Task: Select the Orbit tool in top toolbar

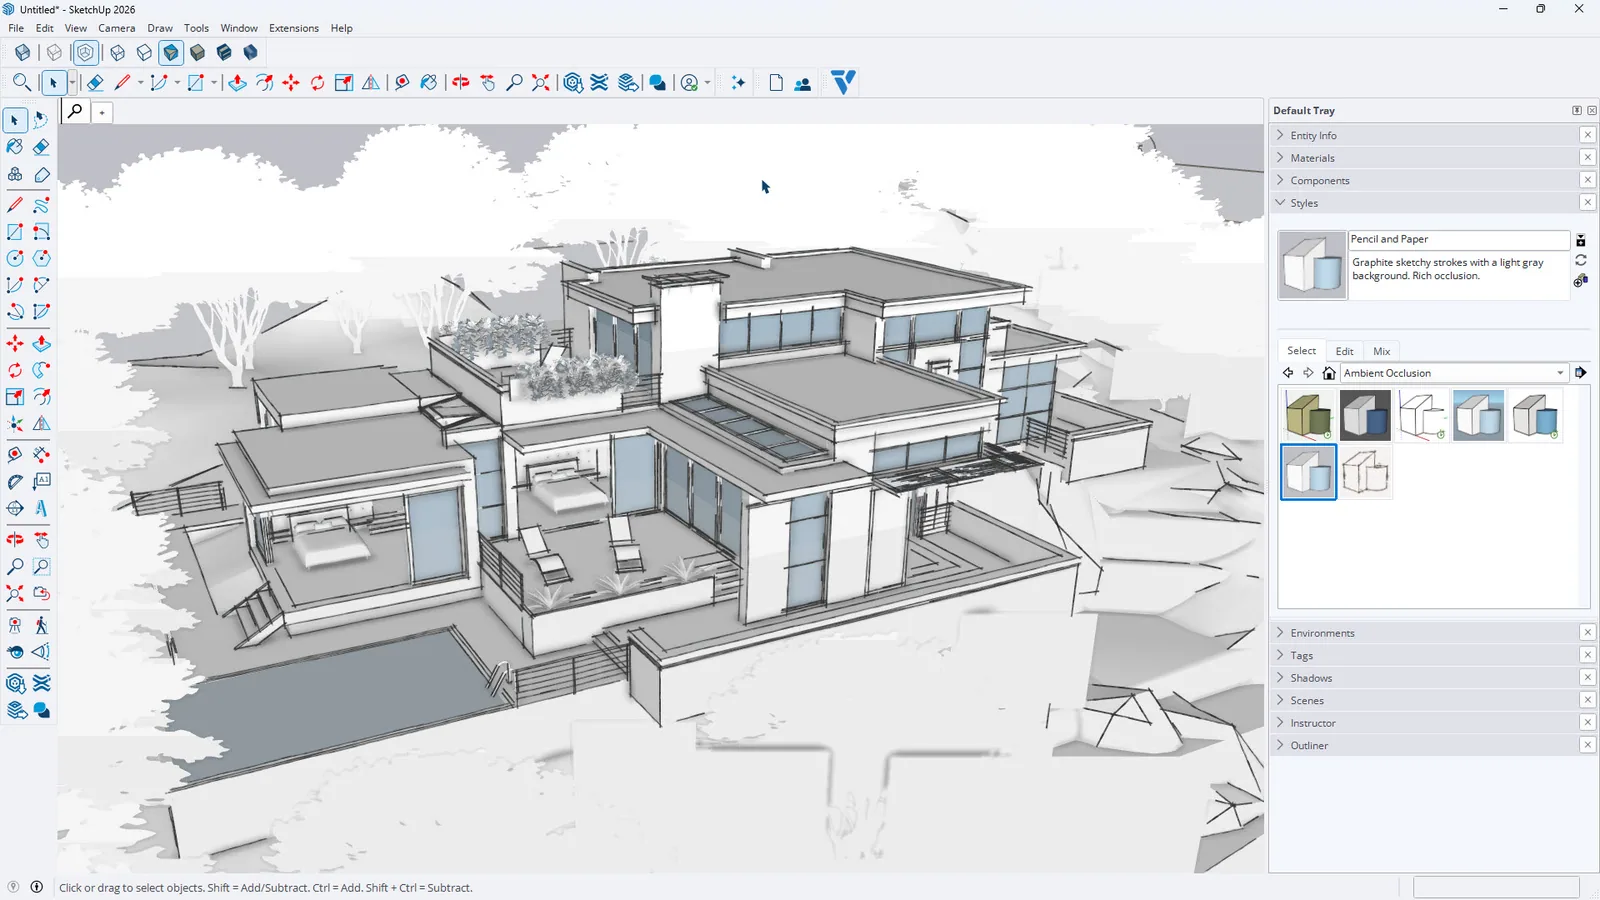Action: point(460,83)
